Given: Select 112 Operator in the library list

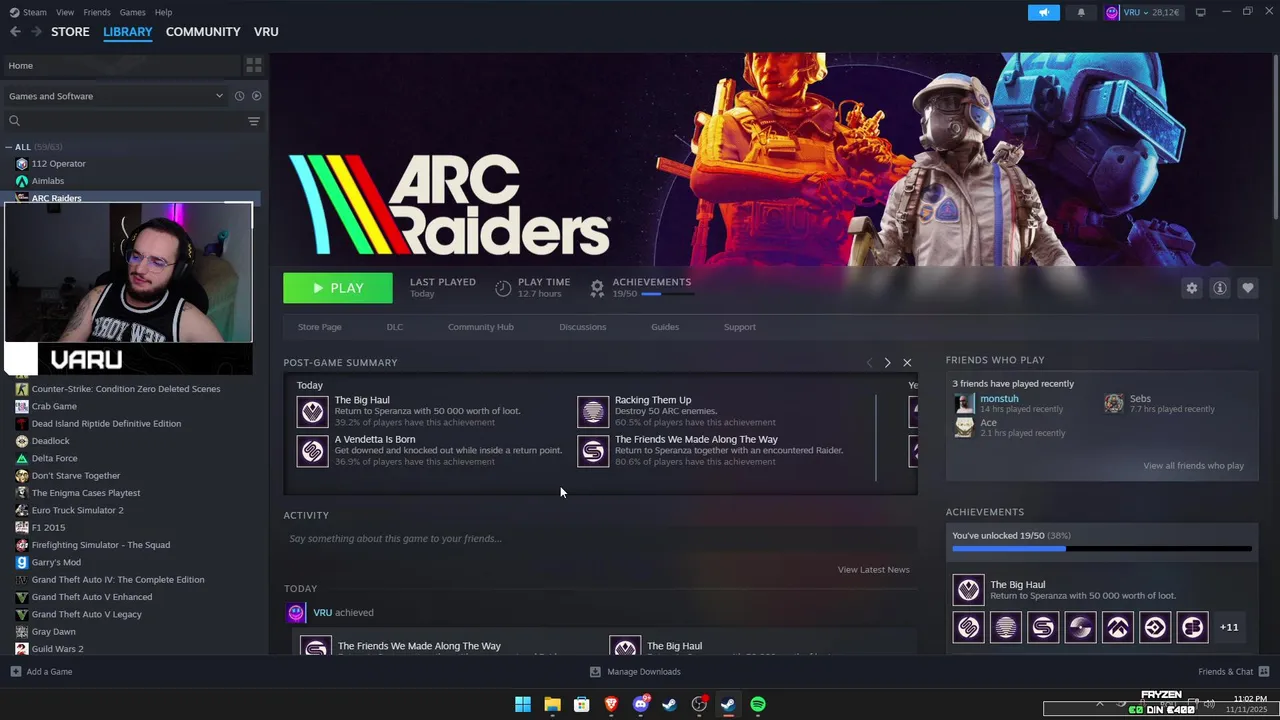Looking at the screenshot, I should point(58,164).
